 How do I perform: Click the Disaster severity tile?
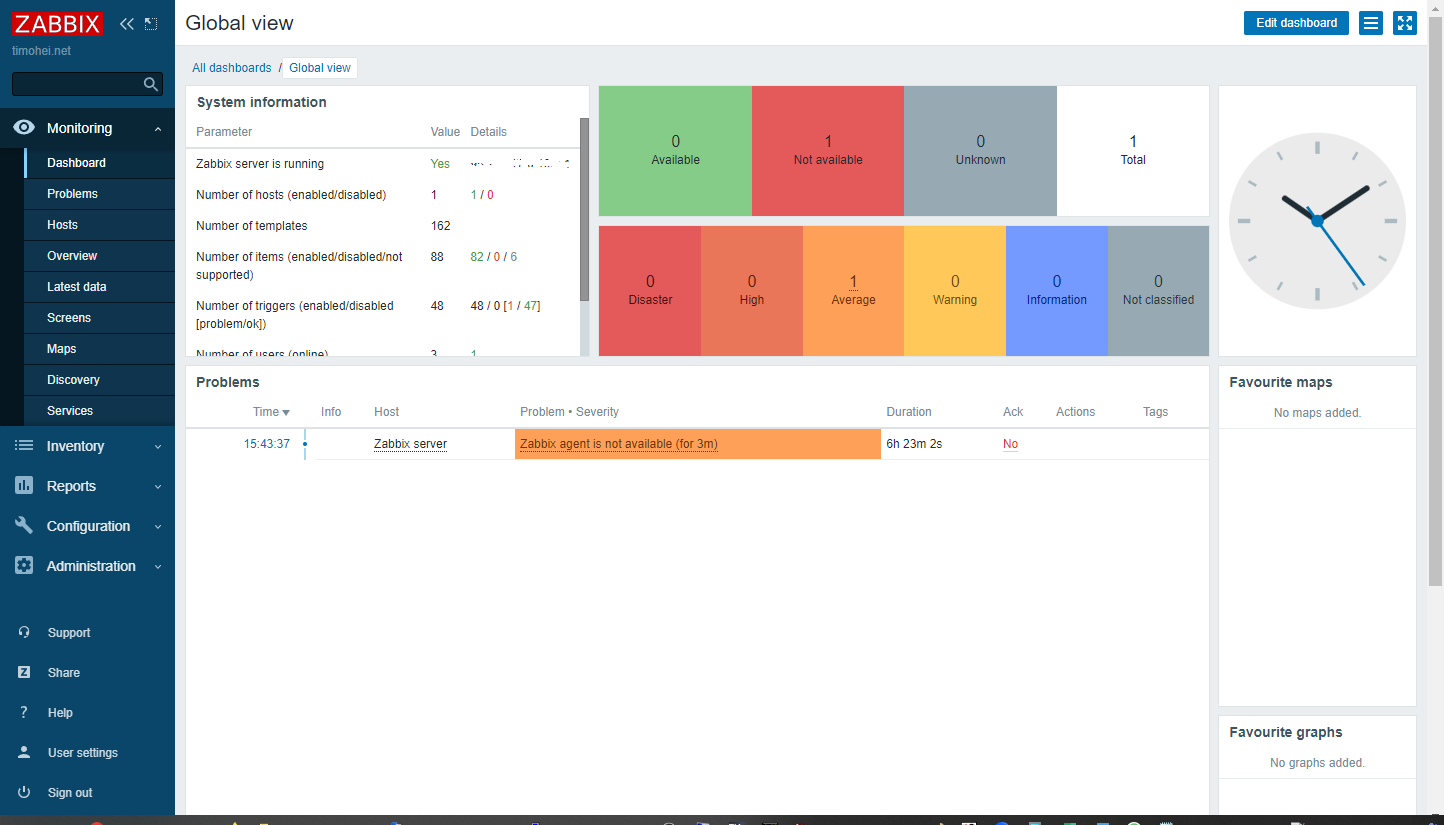click(650, 291)
